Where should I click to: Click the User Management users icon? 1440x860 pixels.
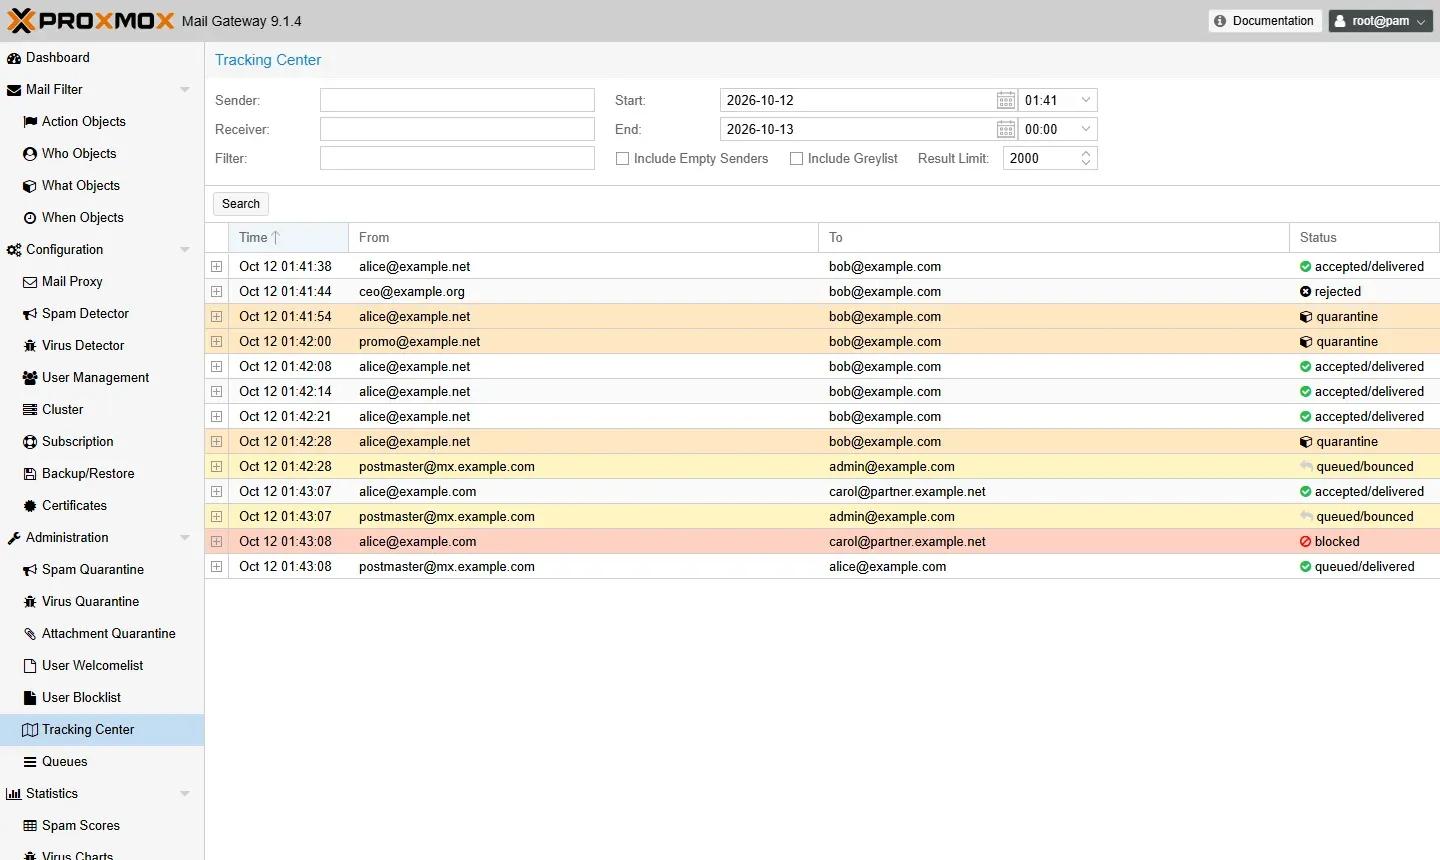tap(30, 378)
